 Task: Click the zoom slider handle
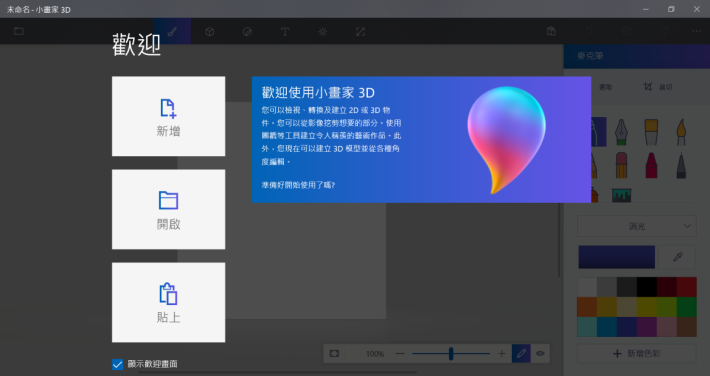coord(451,353)
